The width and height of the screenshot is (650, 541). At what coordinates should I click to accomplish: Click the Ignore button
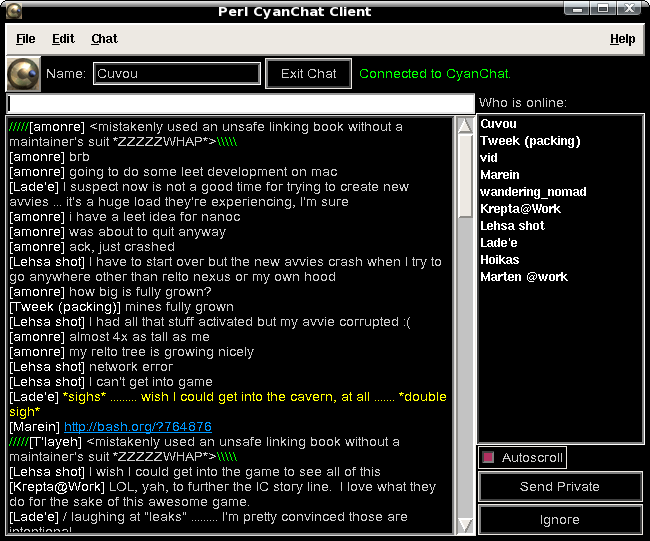click(x=560, y=519)
